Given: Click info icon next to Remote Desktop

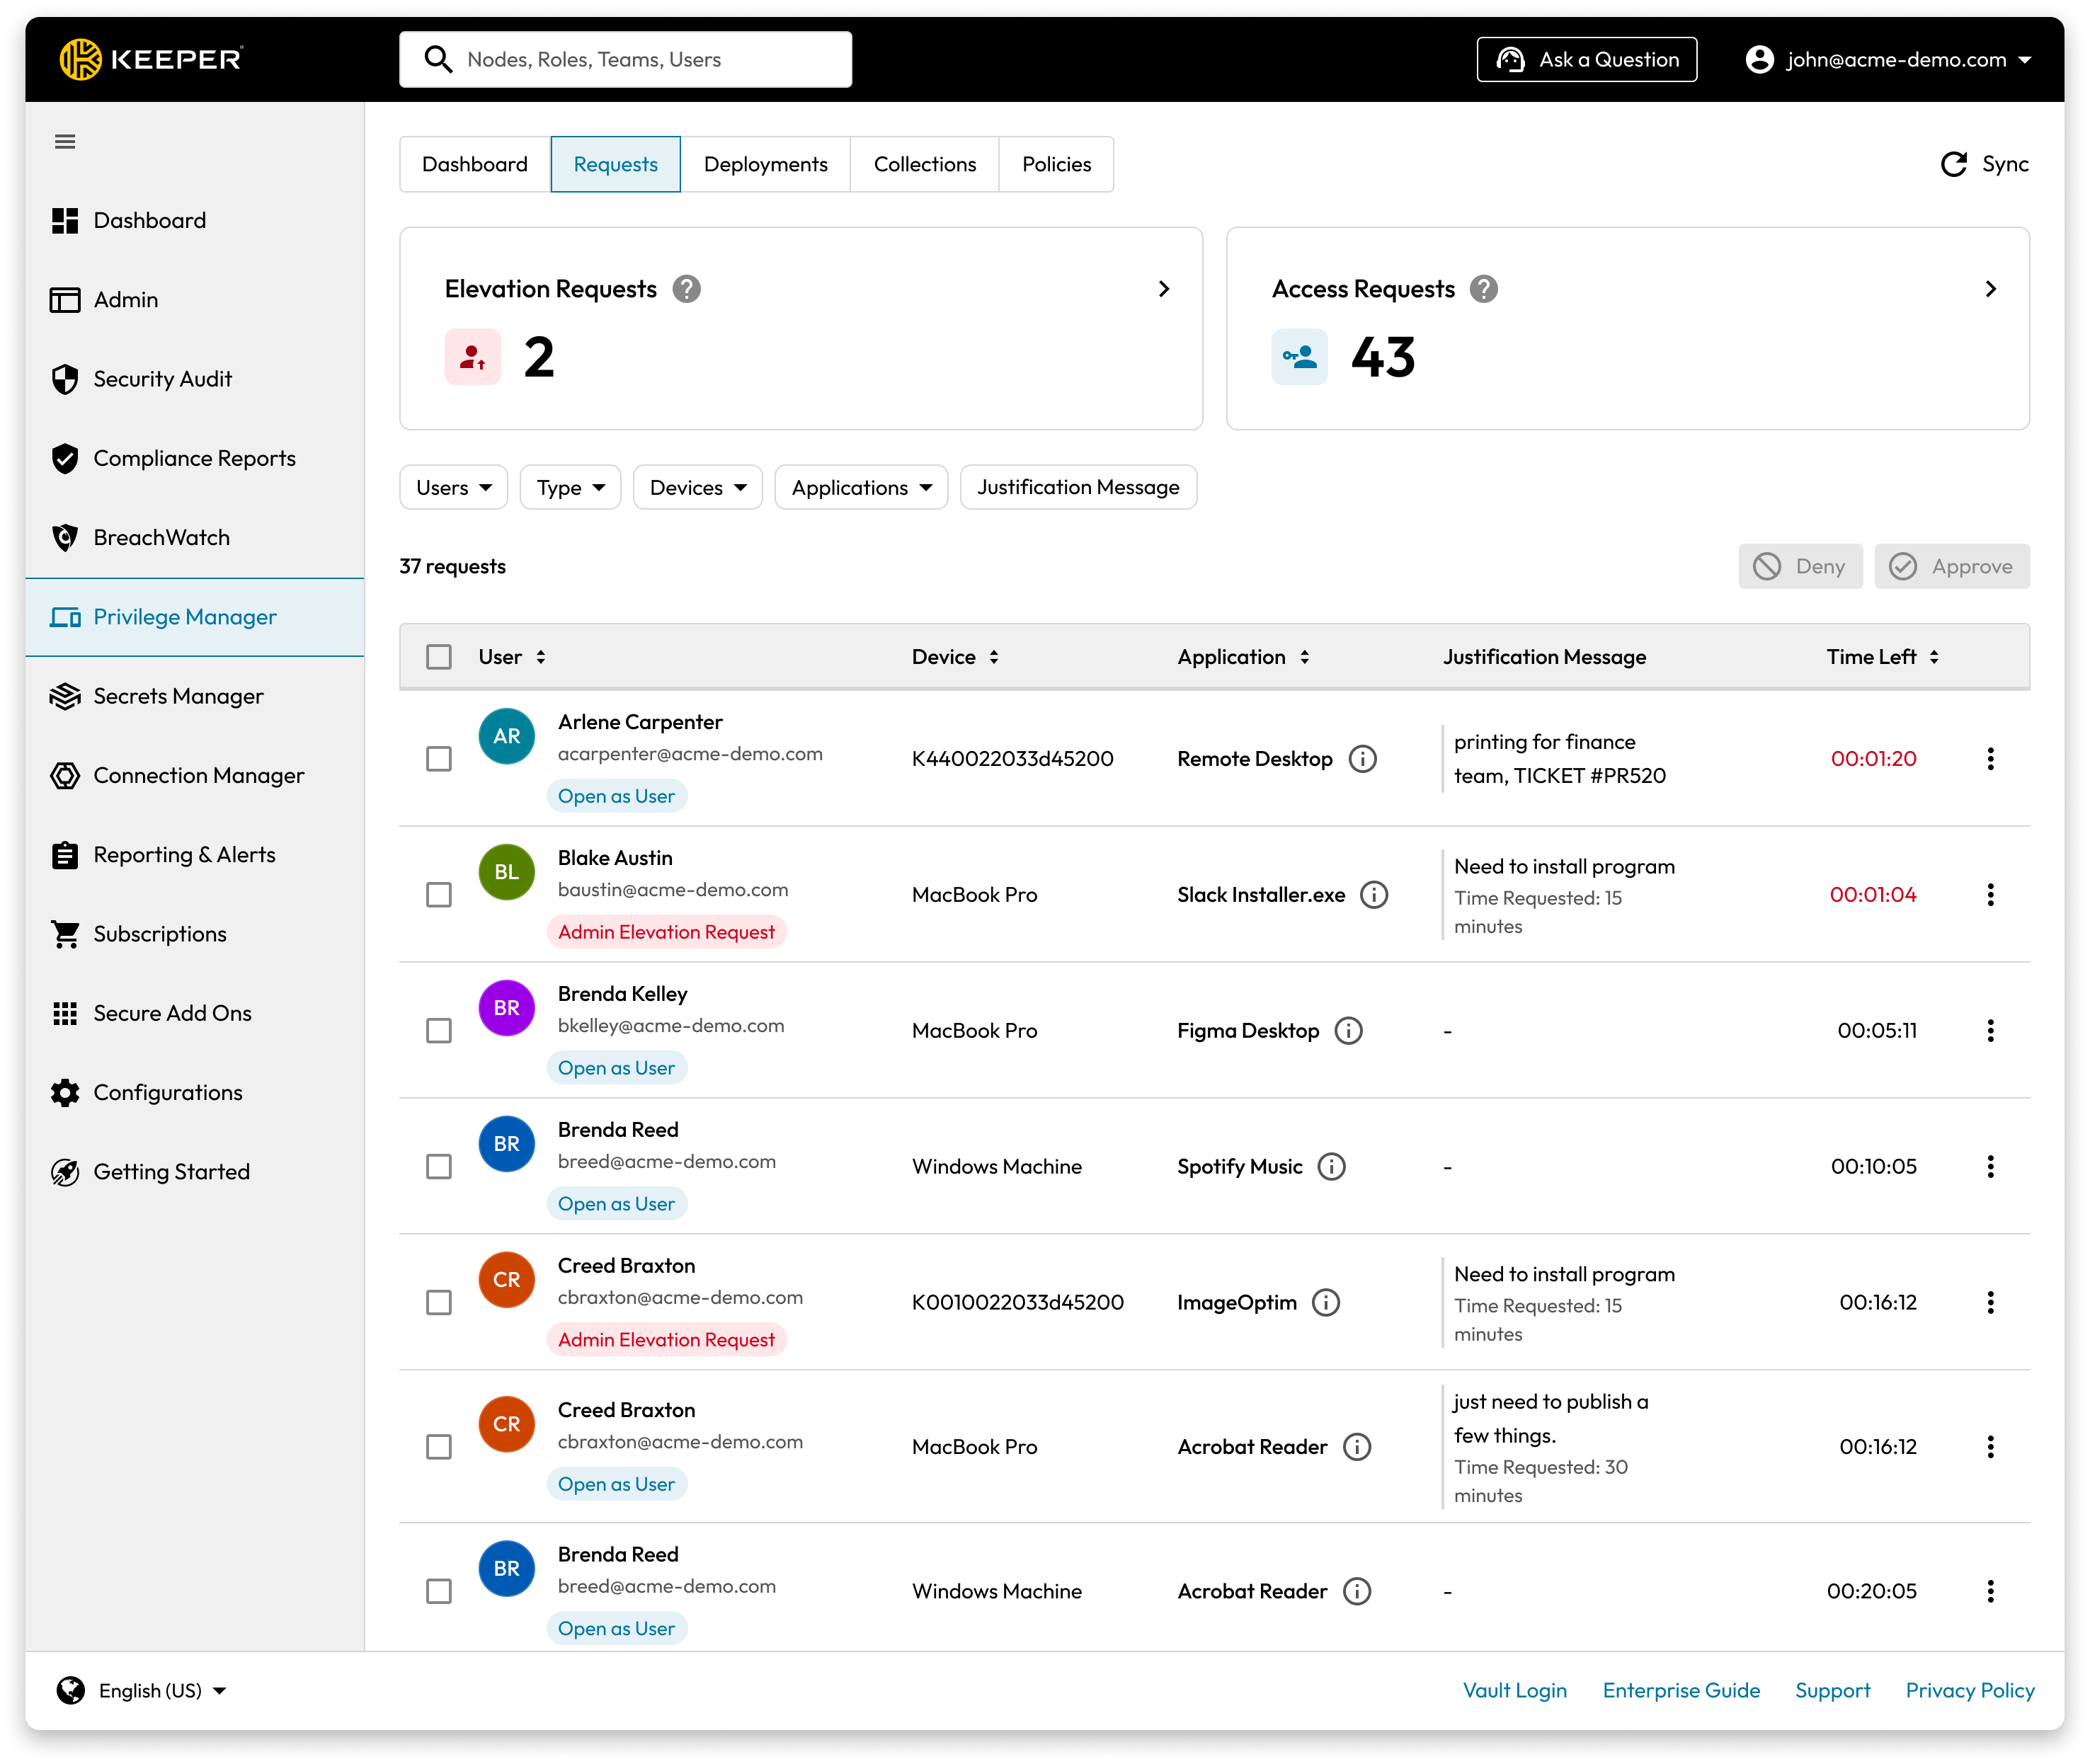Looking at the screenshot, I should click(1362, 759).
